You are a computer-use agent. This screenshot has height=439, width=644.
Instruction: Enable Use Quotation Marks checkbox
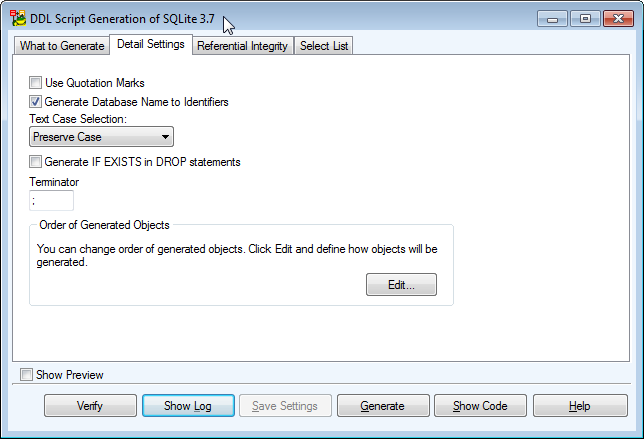[x=36, y=83]
